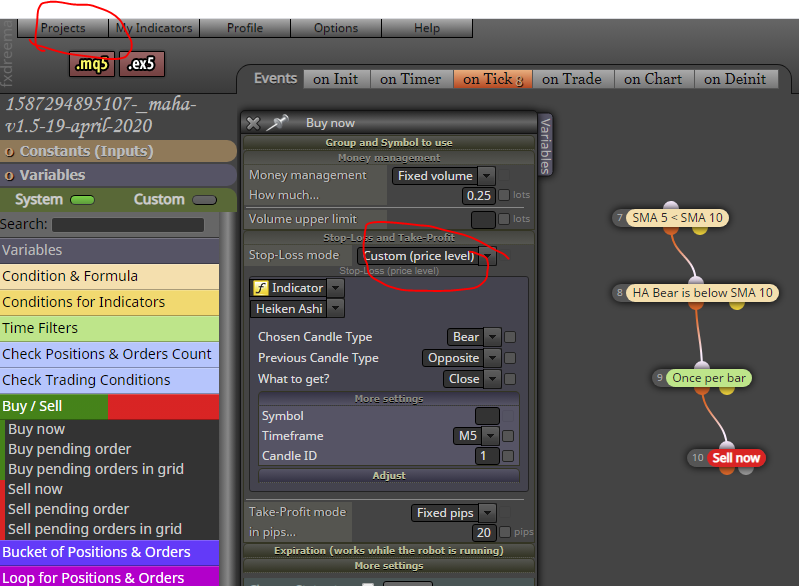Download the .mq5 source file
The height and width of the screenshot is (586, 799).
click(x=92, y=64)
